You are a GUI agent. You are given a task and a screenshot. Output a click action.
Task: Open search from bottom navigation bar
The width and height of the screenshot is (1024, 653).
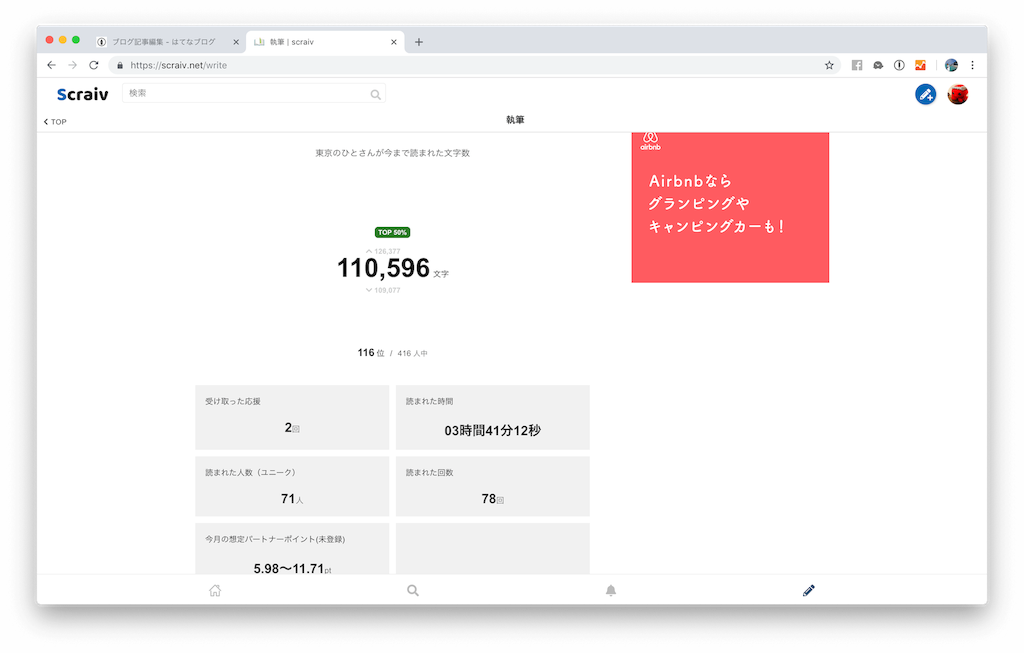pos(413,590)
